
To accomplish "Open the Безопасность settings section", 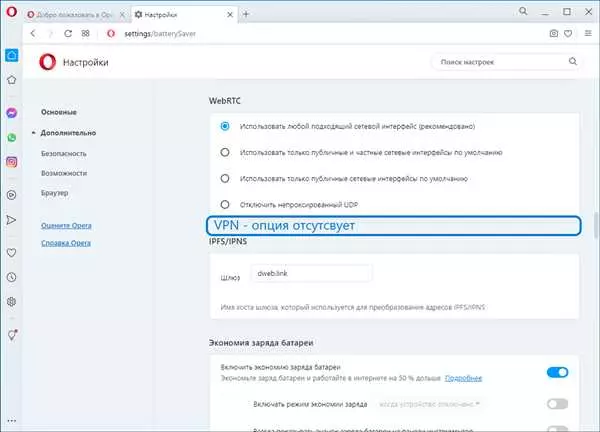I will (64, 153).
